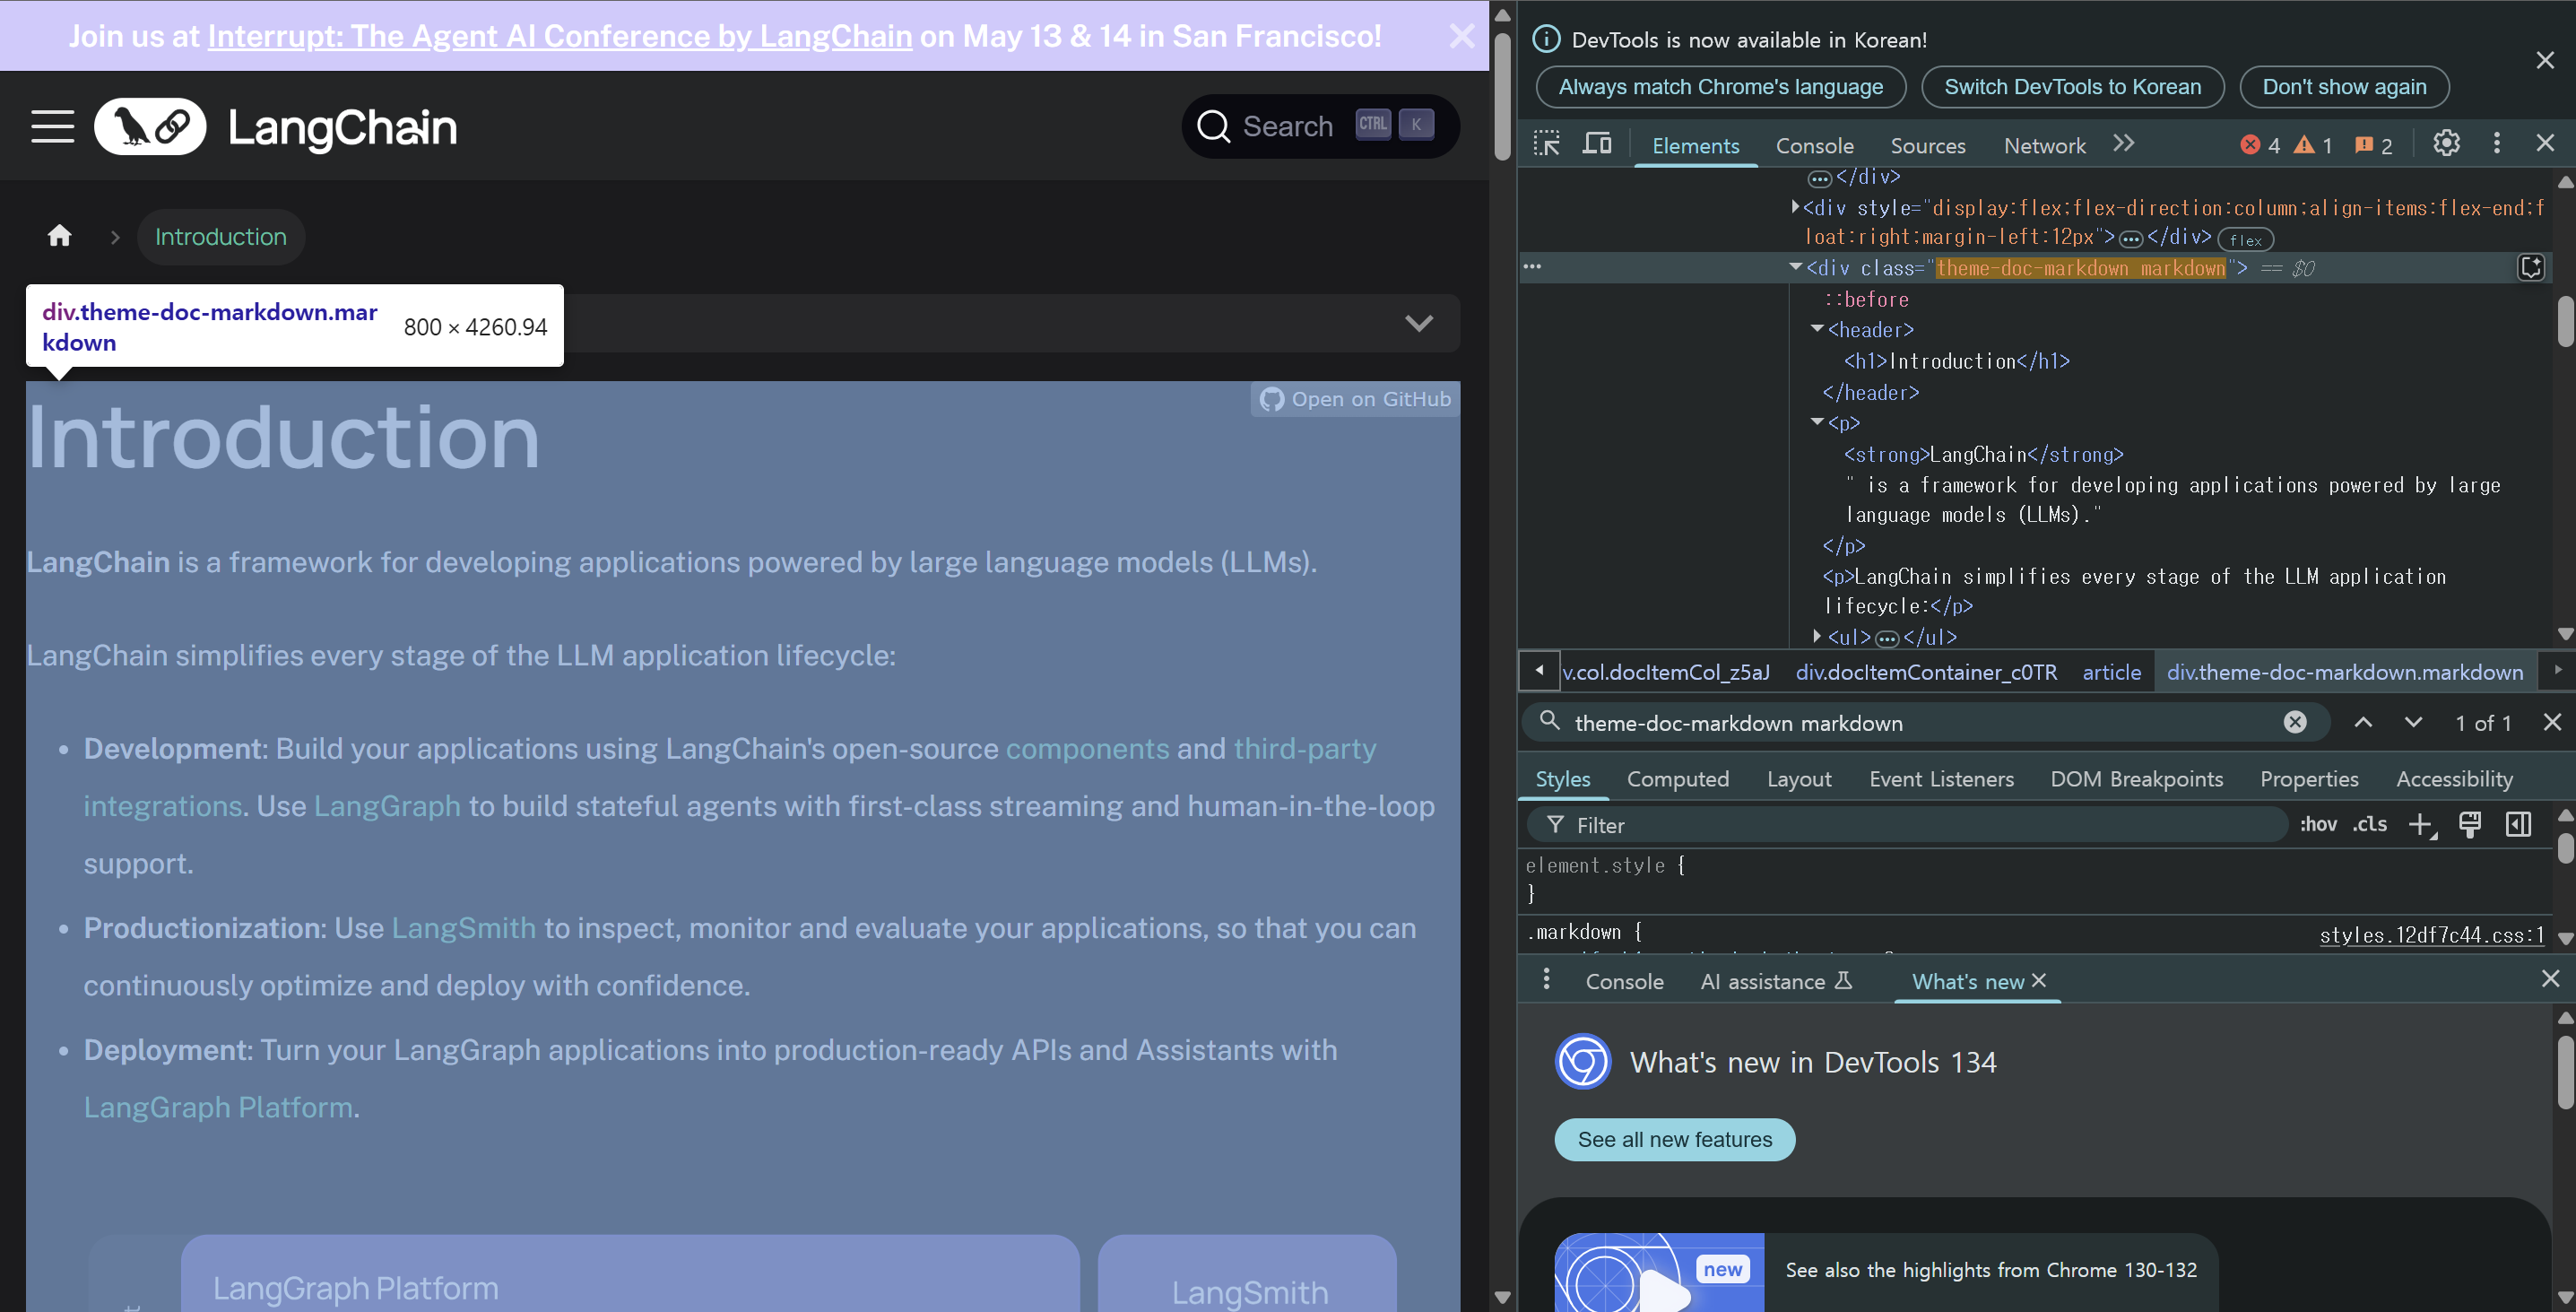The height and width of the screenshot is (1312, 2576).
Task: Open DevTools settings gear
Action: [x=2446, y=144]
